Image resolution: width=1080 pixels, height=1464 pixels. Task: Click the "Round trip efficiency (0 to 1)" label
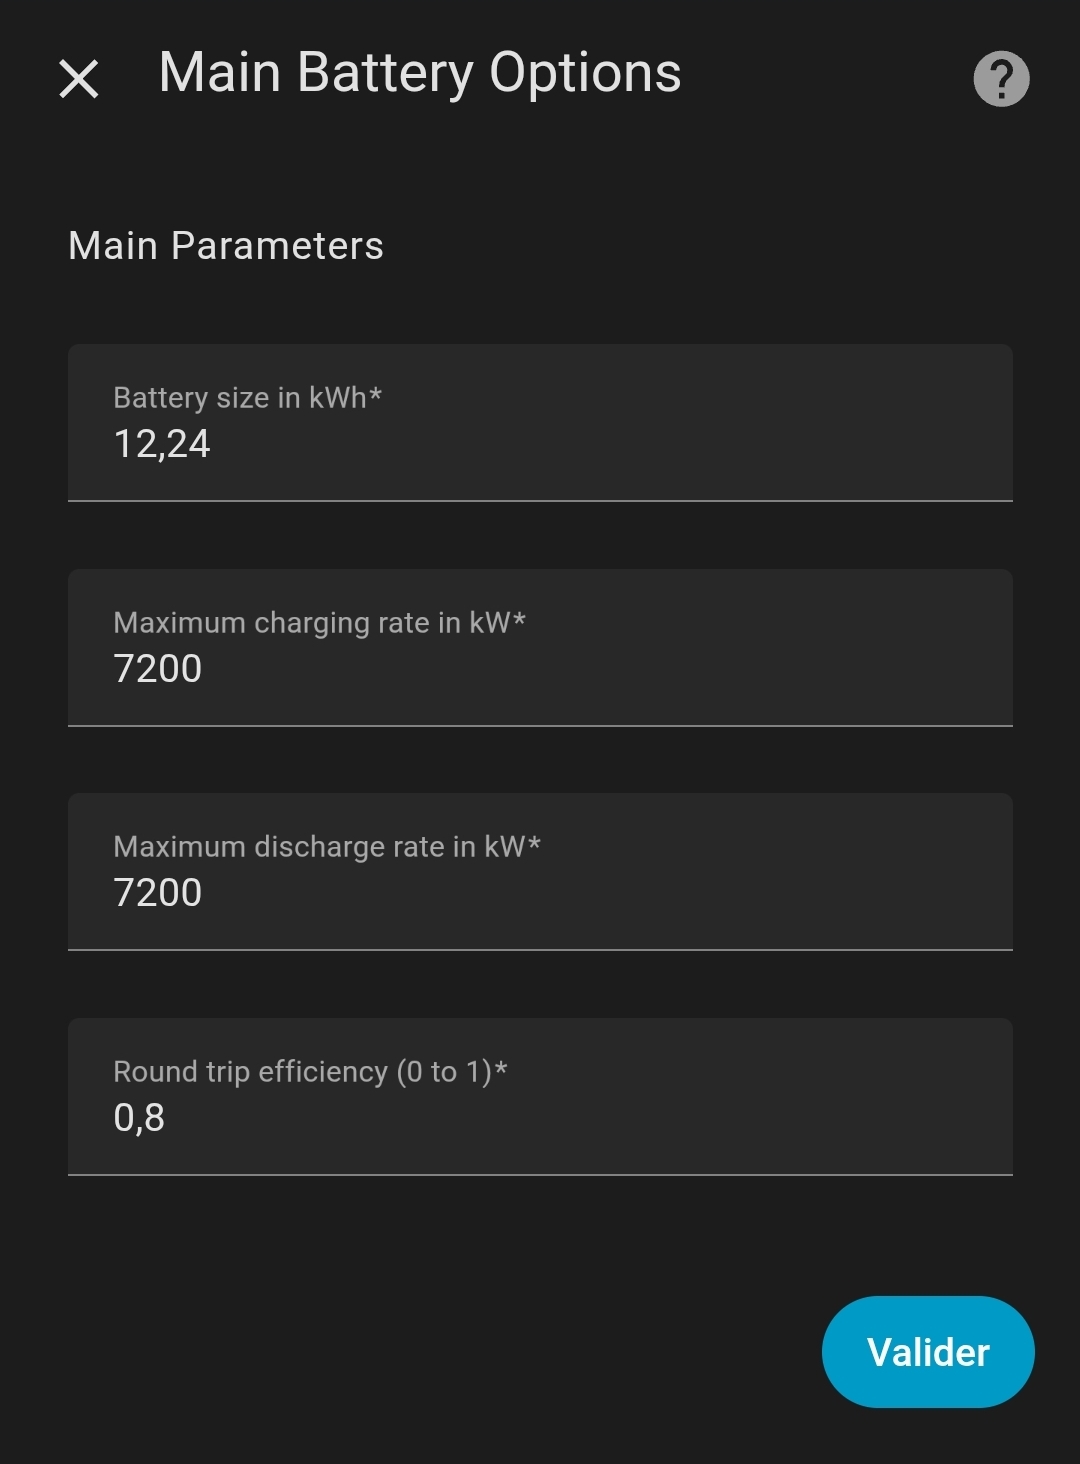click(302, 1072)
